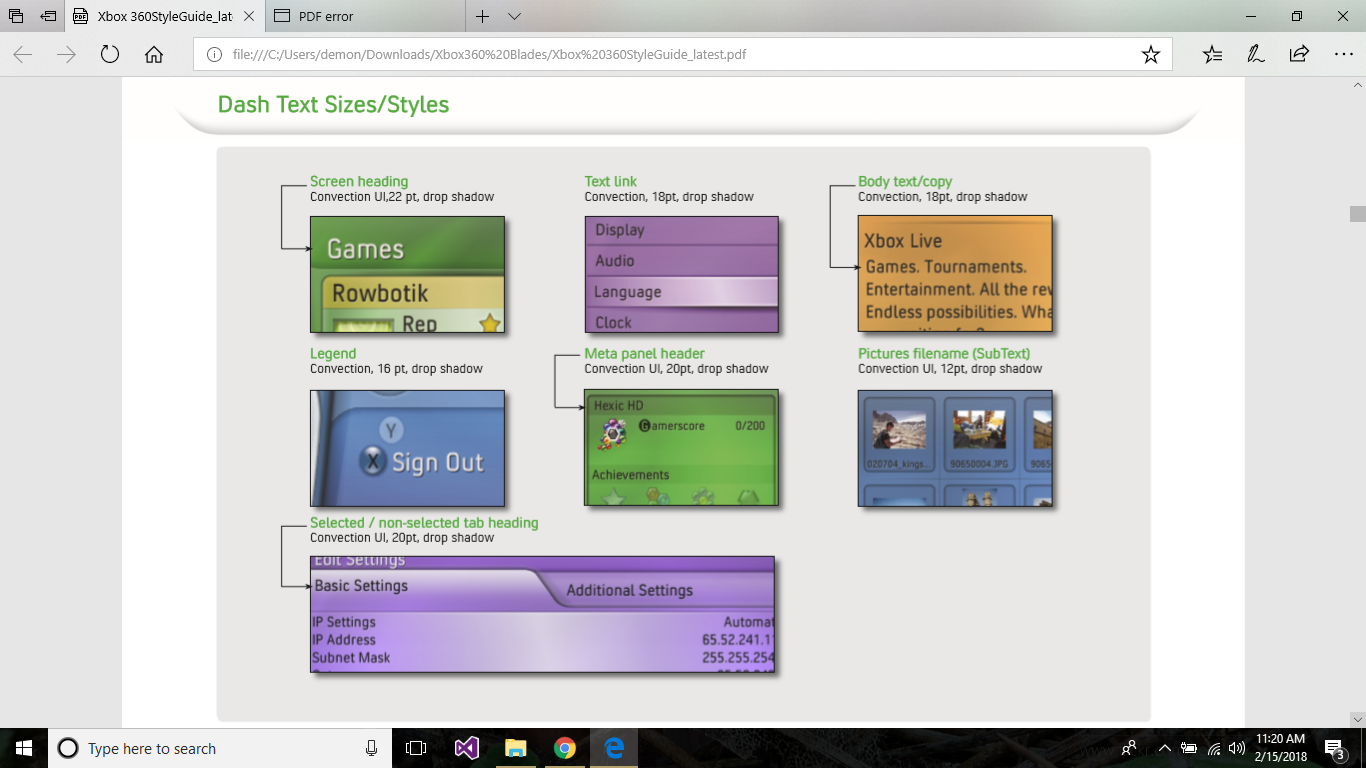Click the Type here to search box
This screenshot has width=1366, height=768.
[220, 748]
